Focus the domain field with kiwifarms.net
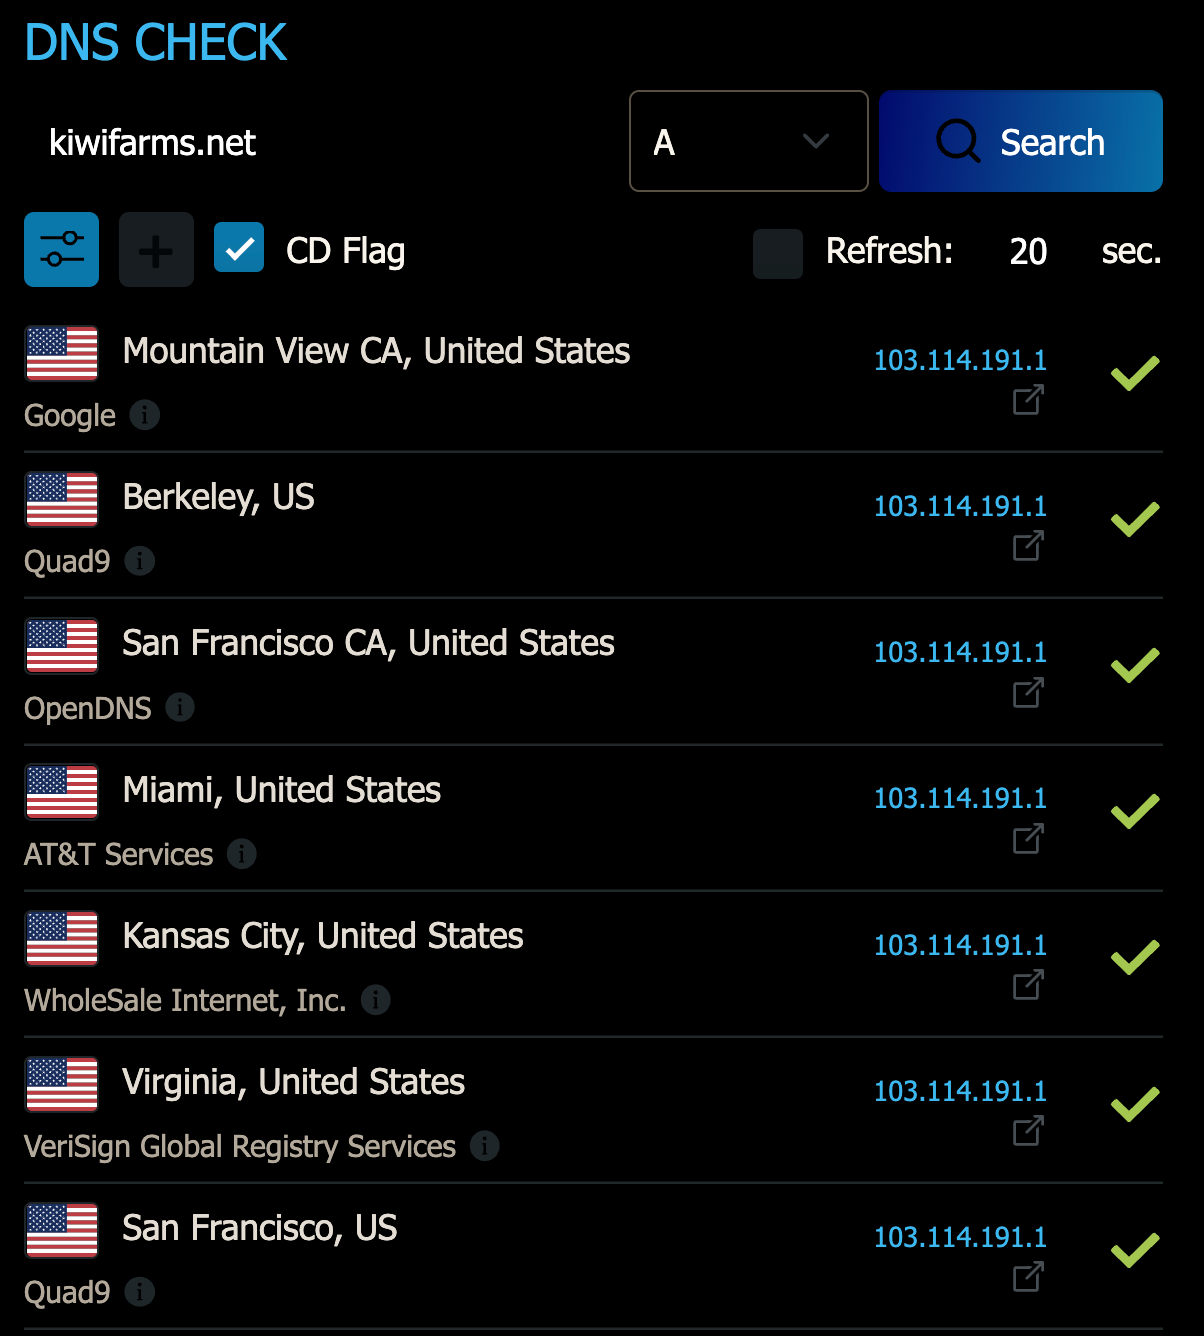The height and width of the screenshot is (1336, 1204). [x=320, y=142]
